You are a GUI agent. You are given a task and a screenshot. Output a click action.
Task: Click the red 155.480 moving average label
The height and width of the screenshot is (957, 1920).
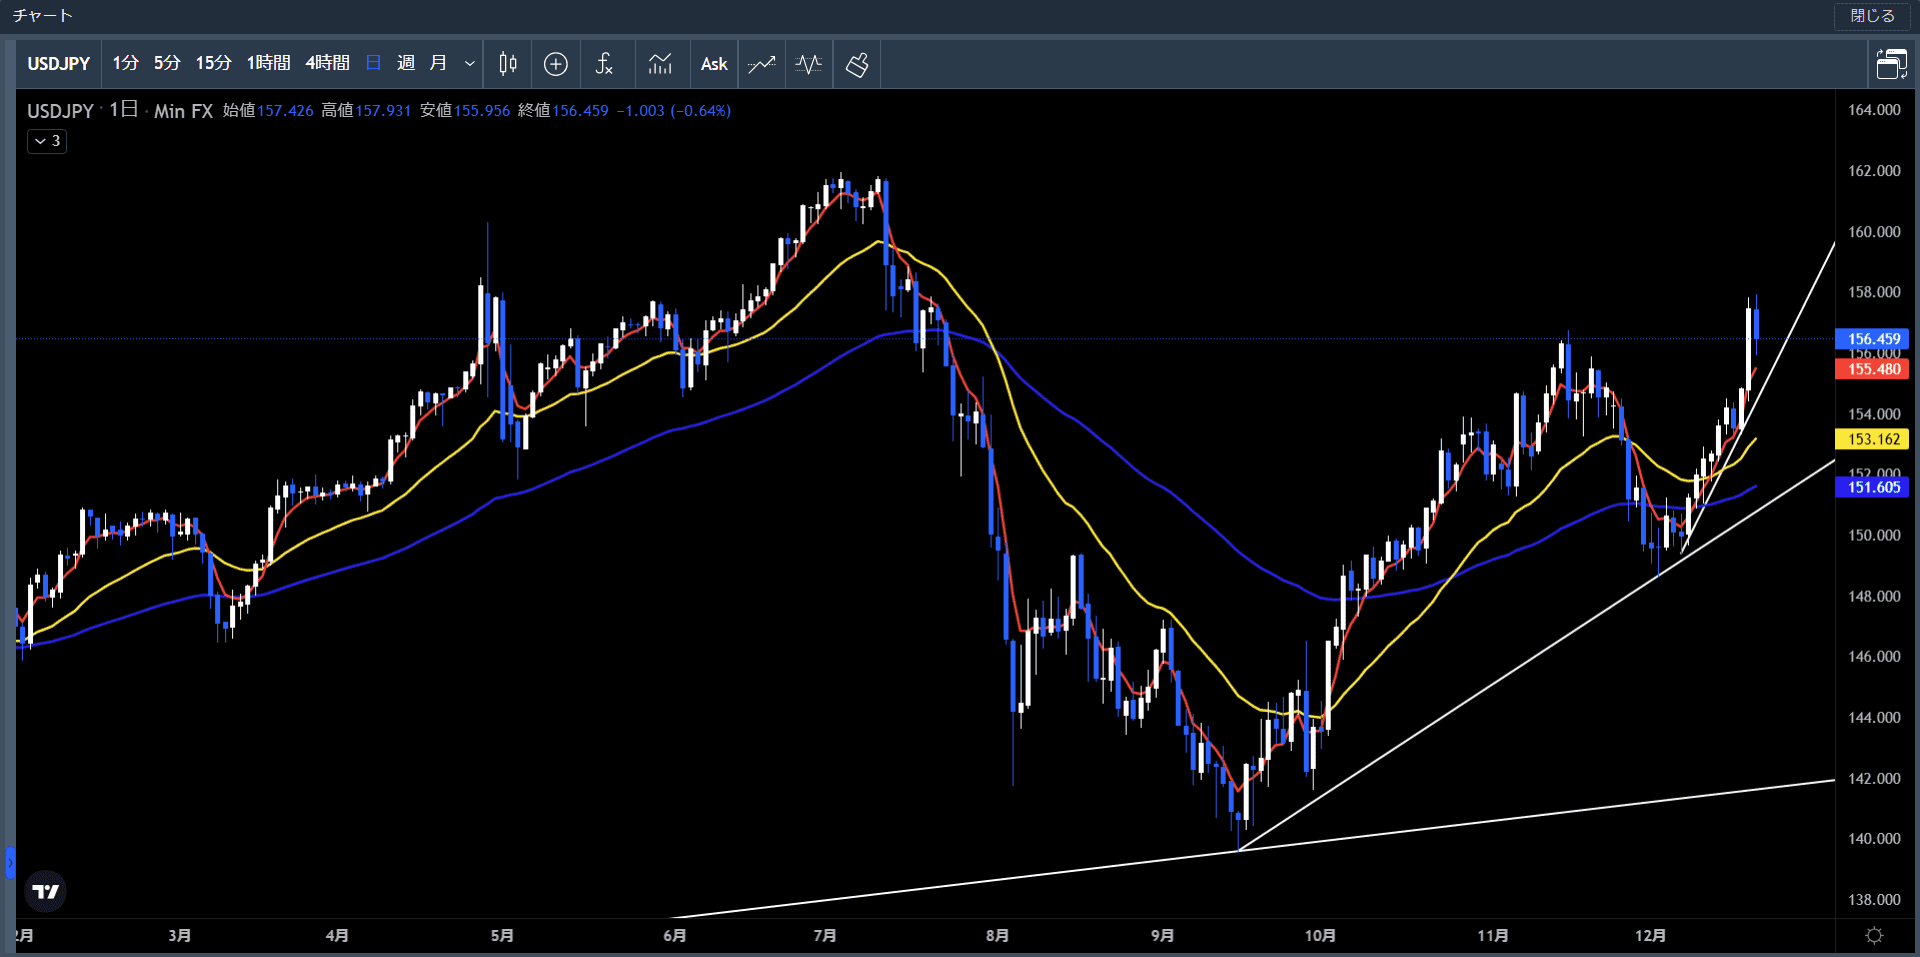1873,369
